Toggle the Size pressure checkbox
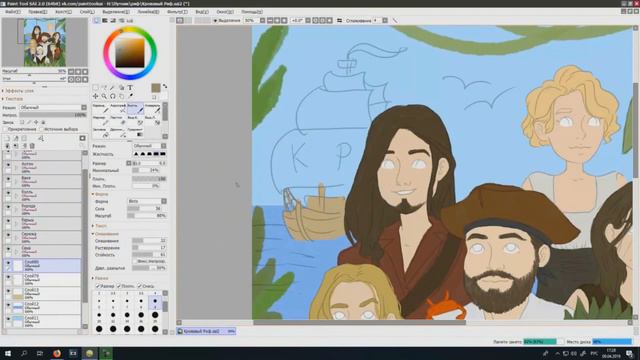 click(98, 286)
